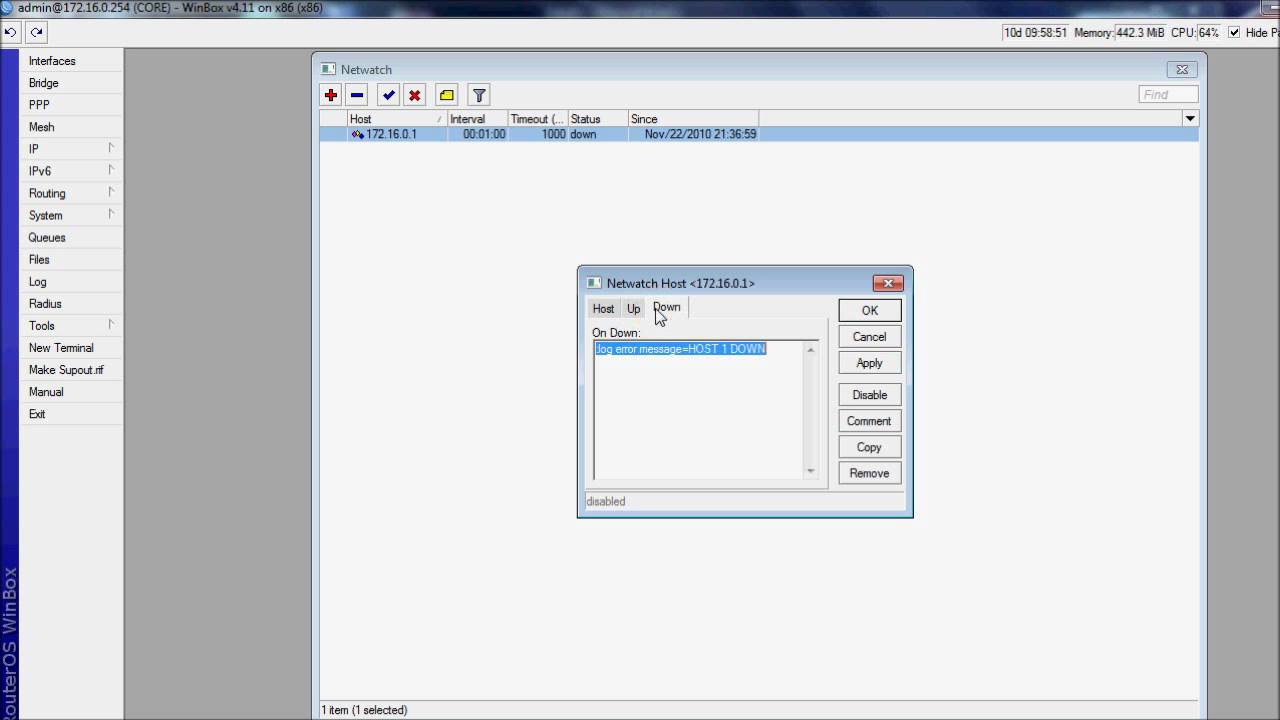Open the Interfaces menu item
This screenshot has width=1280, height=720.
click(x=72, y=61)
